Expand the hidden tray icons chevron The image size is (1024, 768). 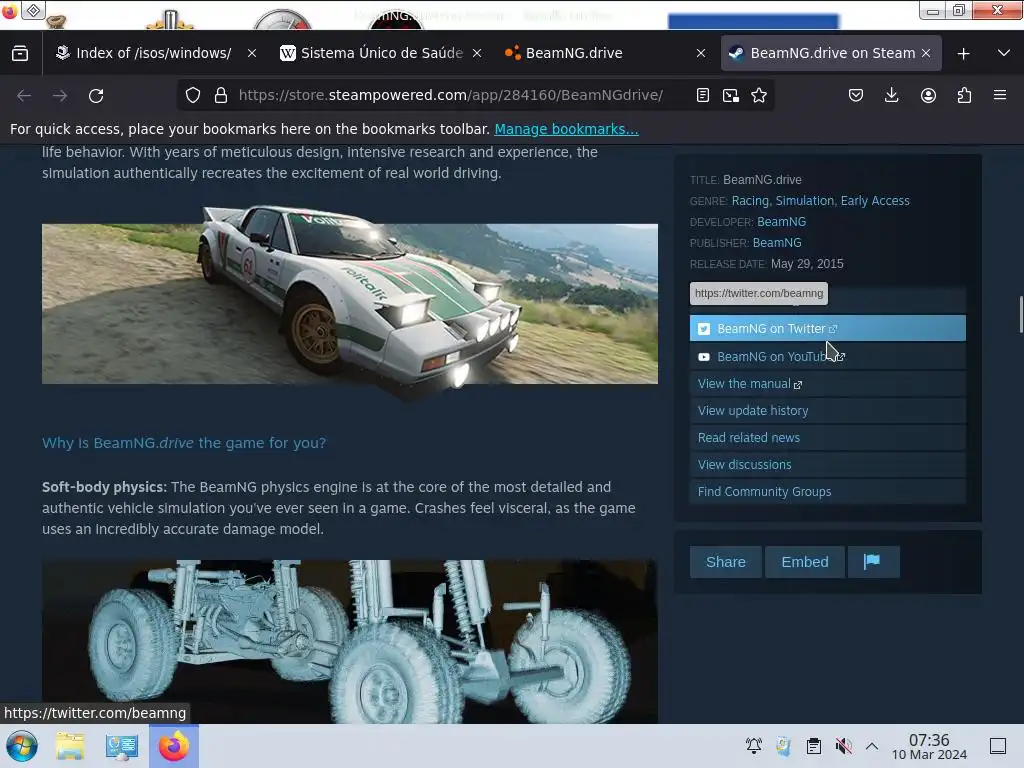(872, 746)
